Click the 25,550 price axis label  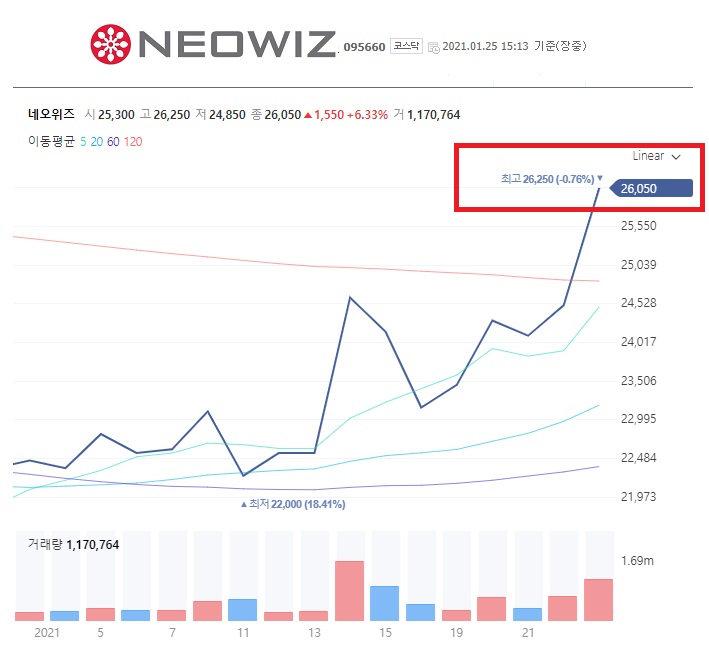pyautogui.click(x=638, y=226)
